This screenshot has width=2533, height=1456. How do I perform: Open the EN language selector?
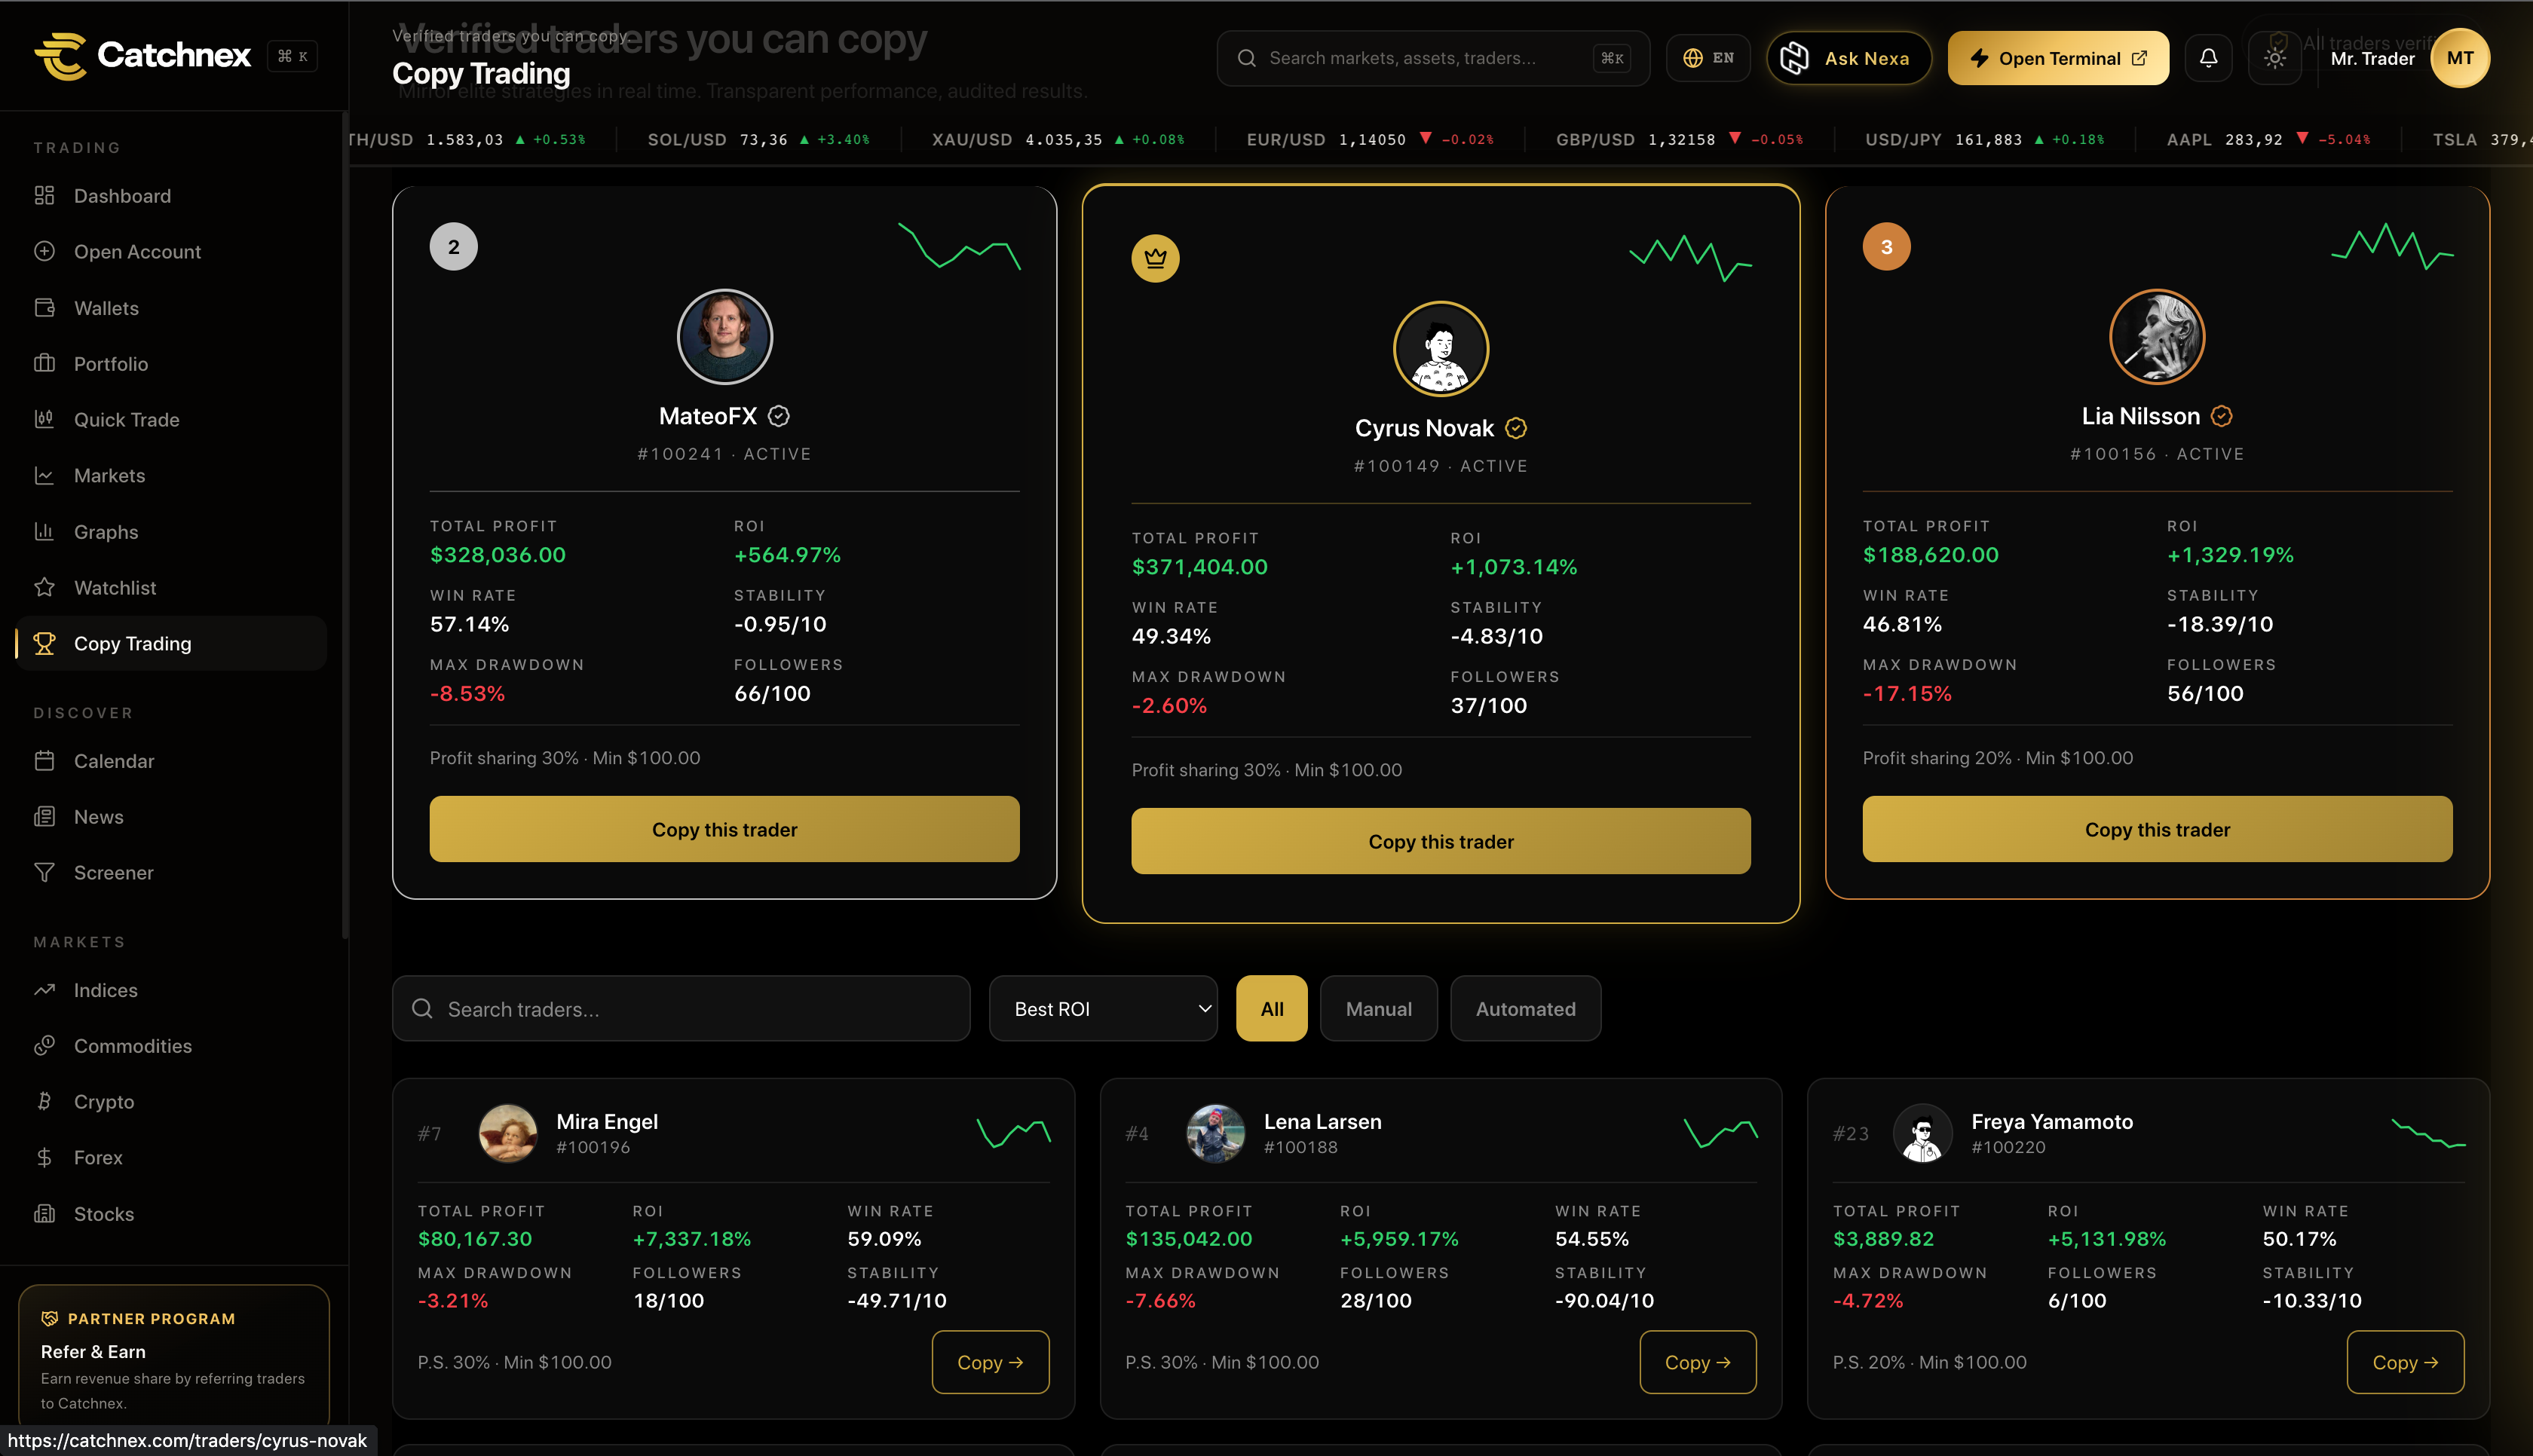click(1708, 58)
